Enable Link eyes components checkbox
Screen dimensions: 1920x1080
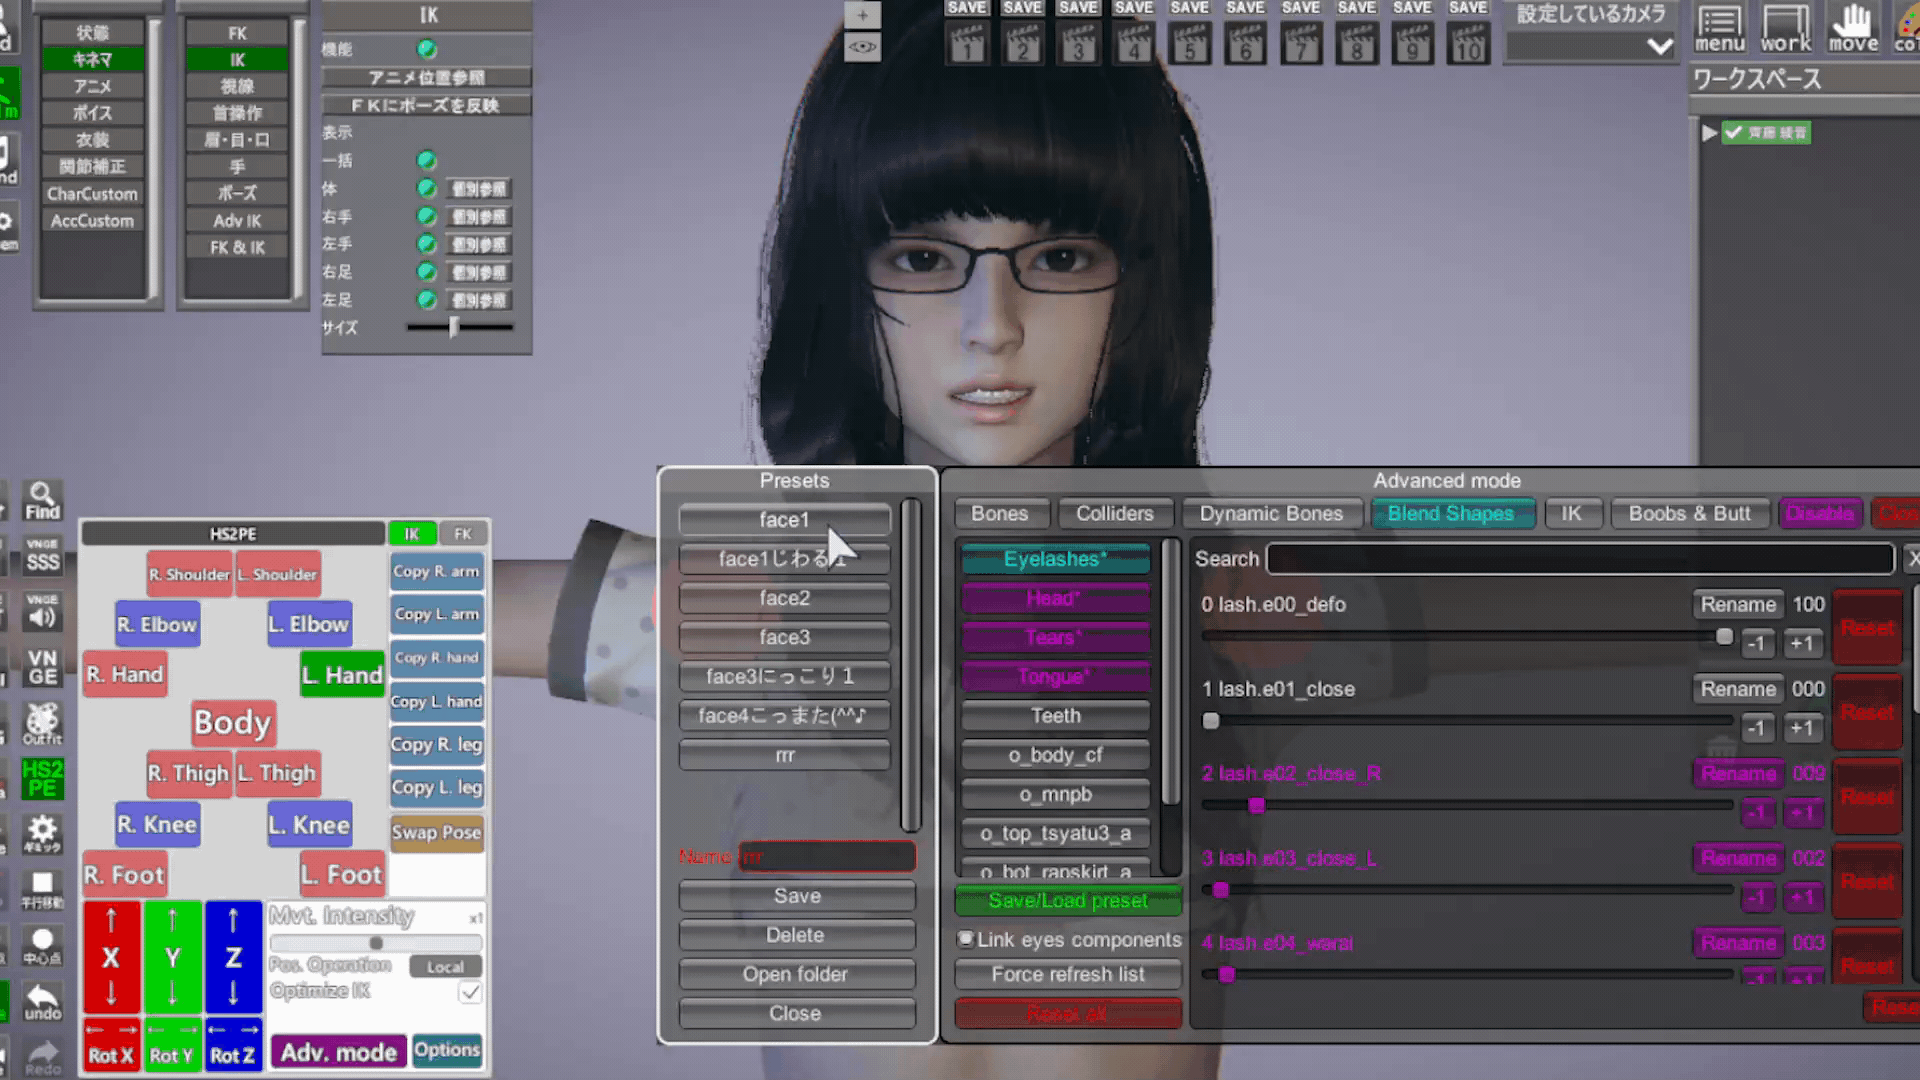tap(965, 939)
